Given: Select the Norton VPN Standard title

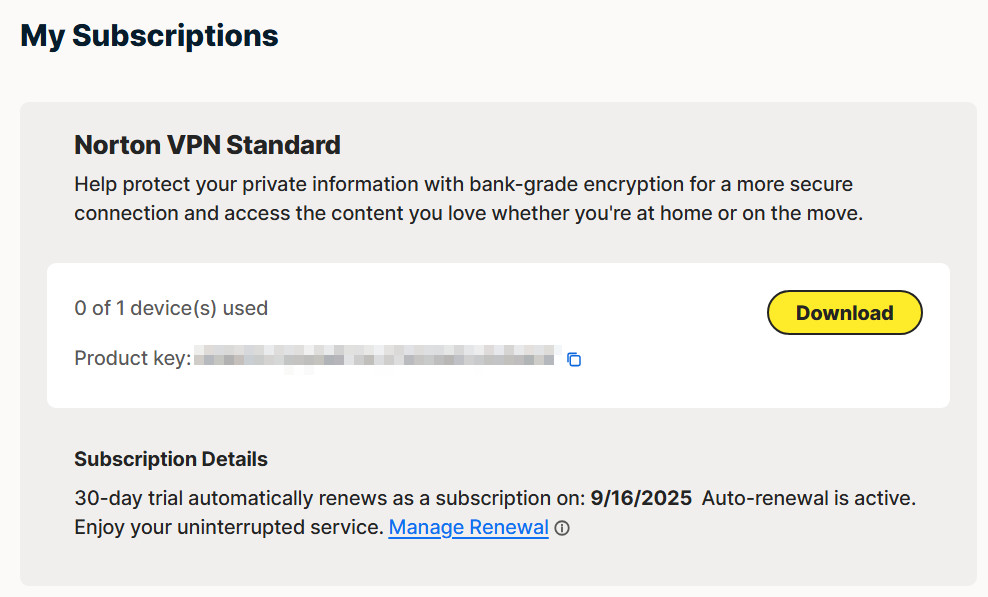Looking at the screenshot, I should [x=207, y=145].
